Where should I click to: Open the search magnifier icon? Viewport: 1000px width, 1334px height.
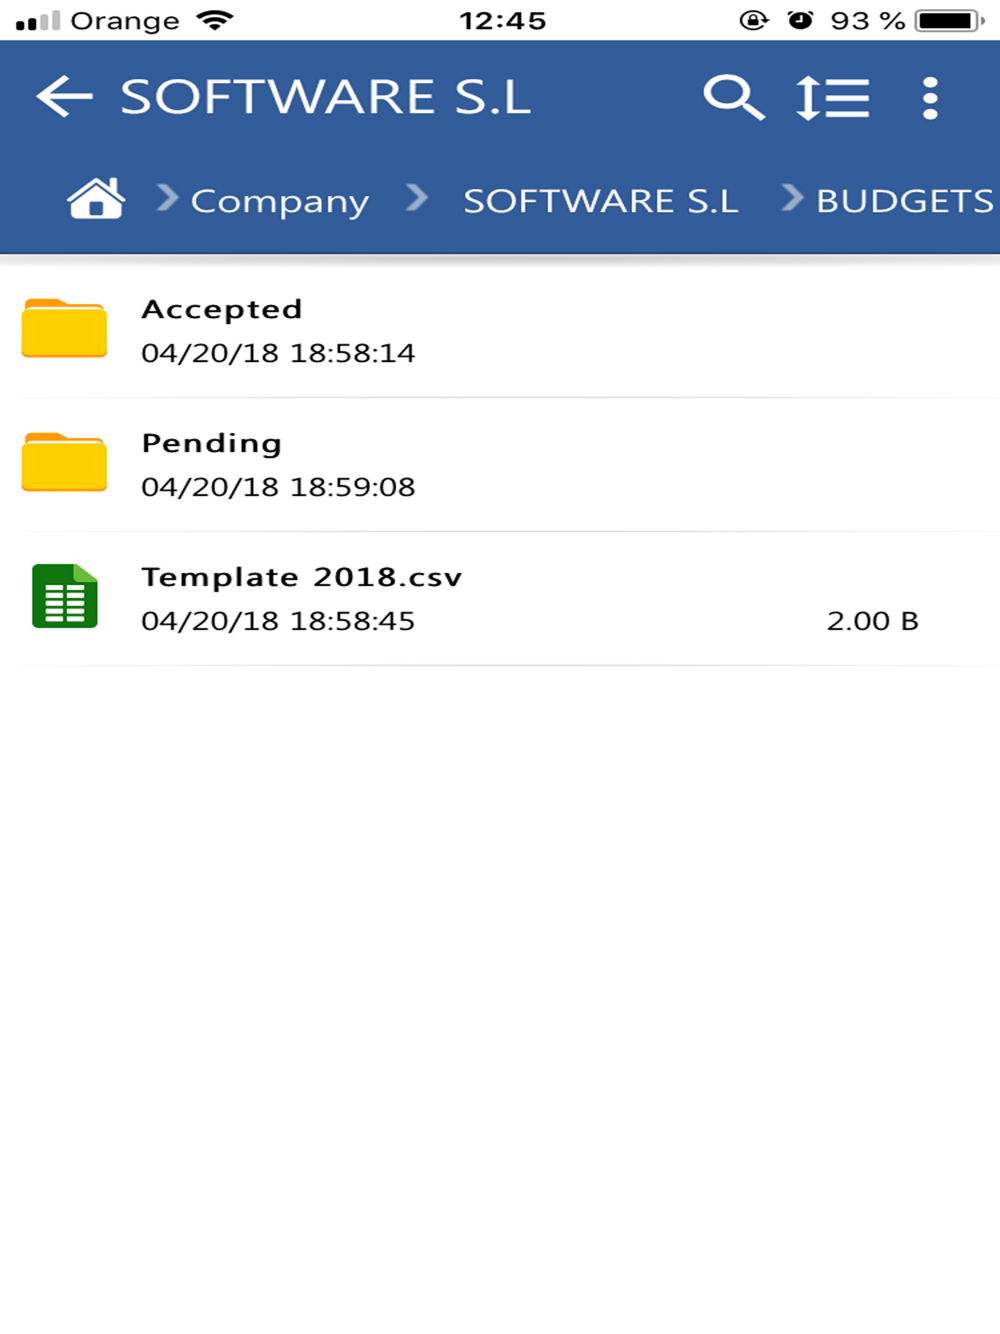coord(734,97)
